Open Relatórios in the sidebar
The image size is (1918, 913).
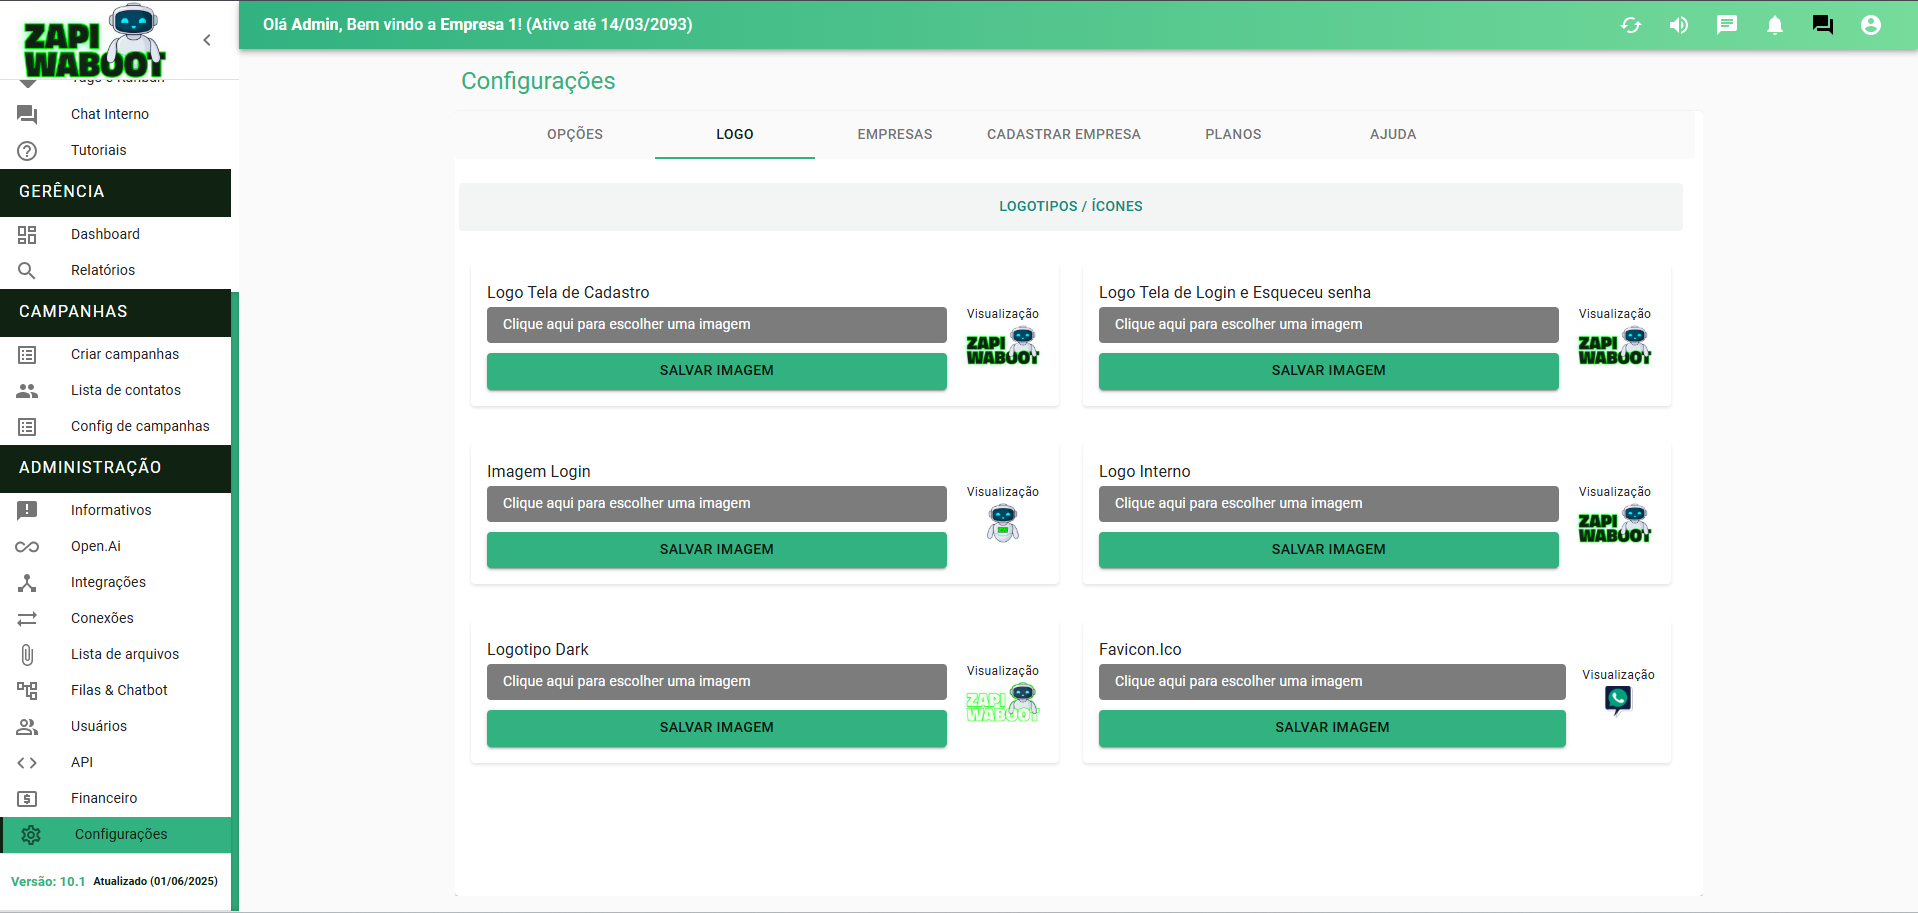115,270
